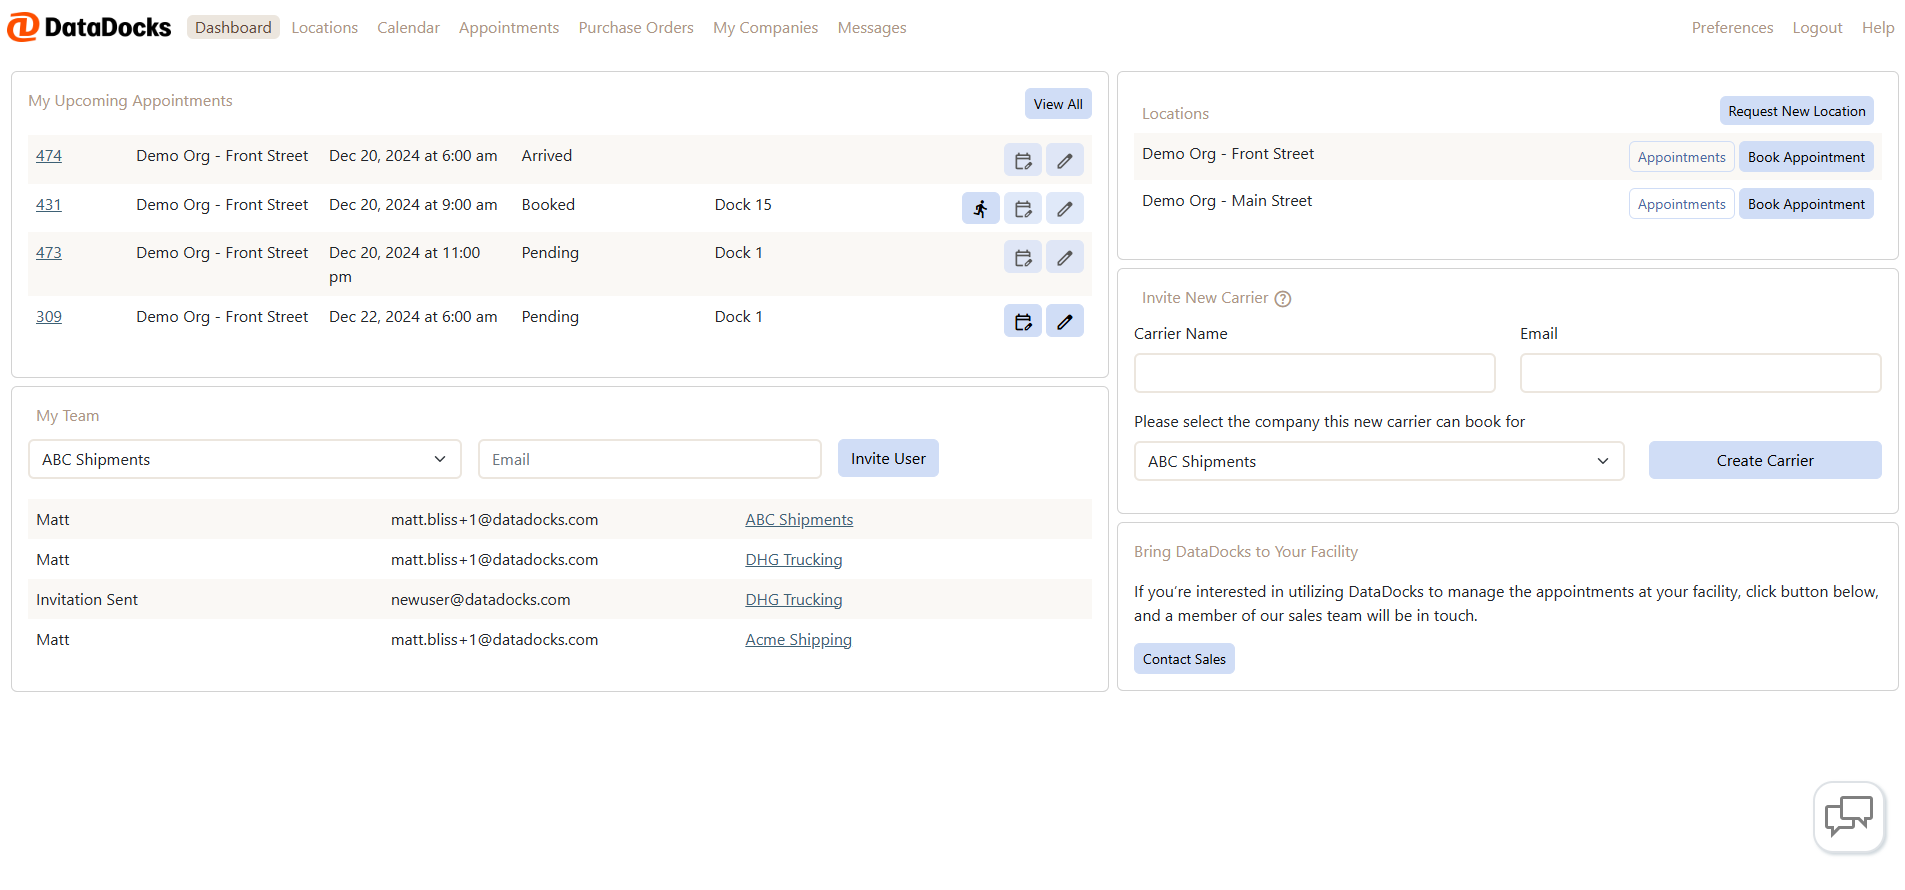1905x890 pixels.
Task: Click the Contact Sales button
Action: click(x=1184, y=659)
